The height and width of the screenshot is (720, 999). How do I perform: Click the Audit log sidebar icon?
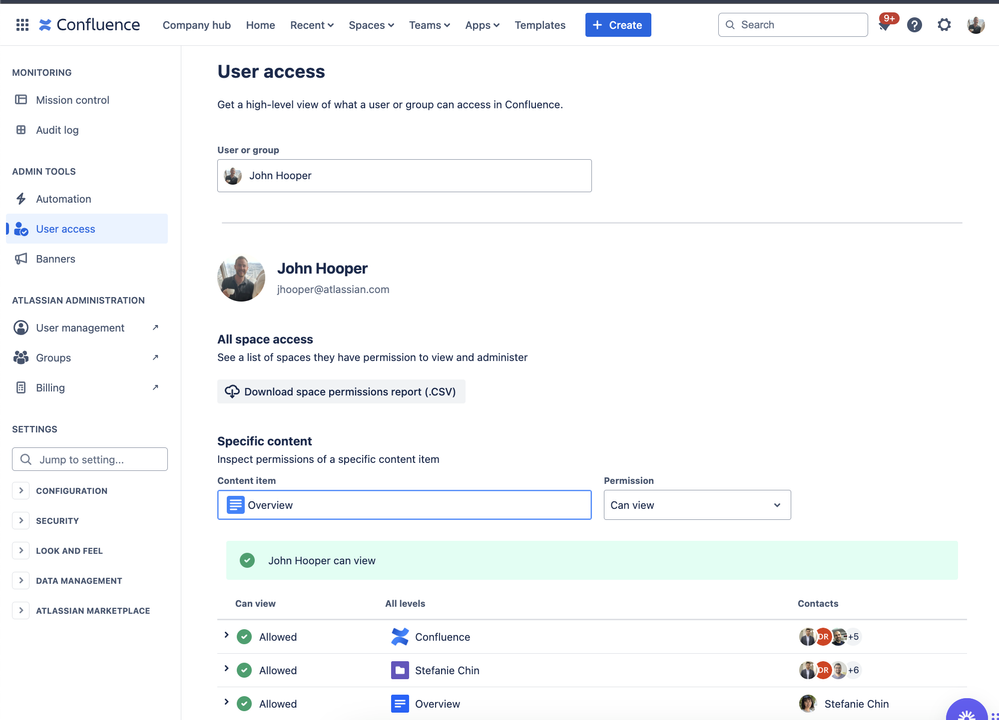(21, 129)
